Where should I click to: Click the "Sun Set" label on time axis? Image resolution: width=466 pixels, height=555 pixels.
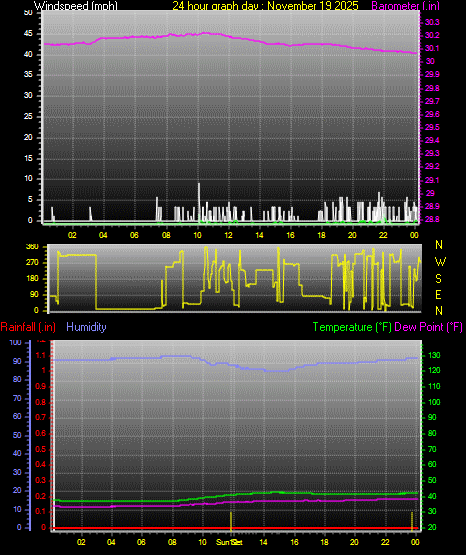point(229,542)
